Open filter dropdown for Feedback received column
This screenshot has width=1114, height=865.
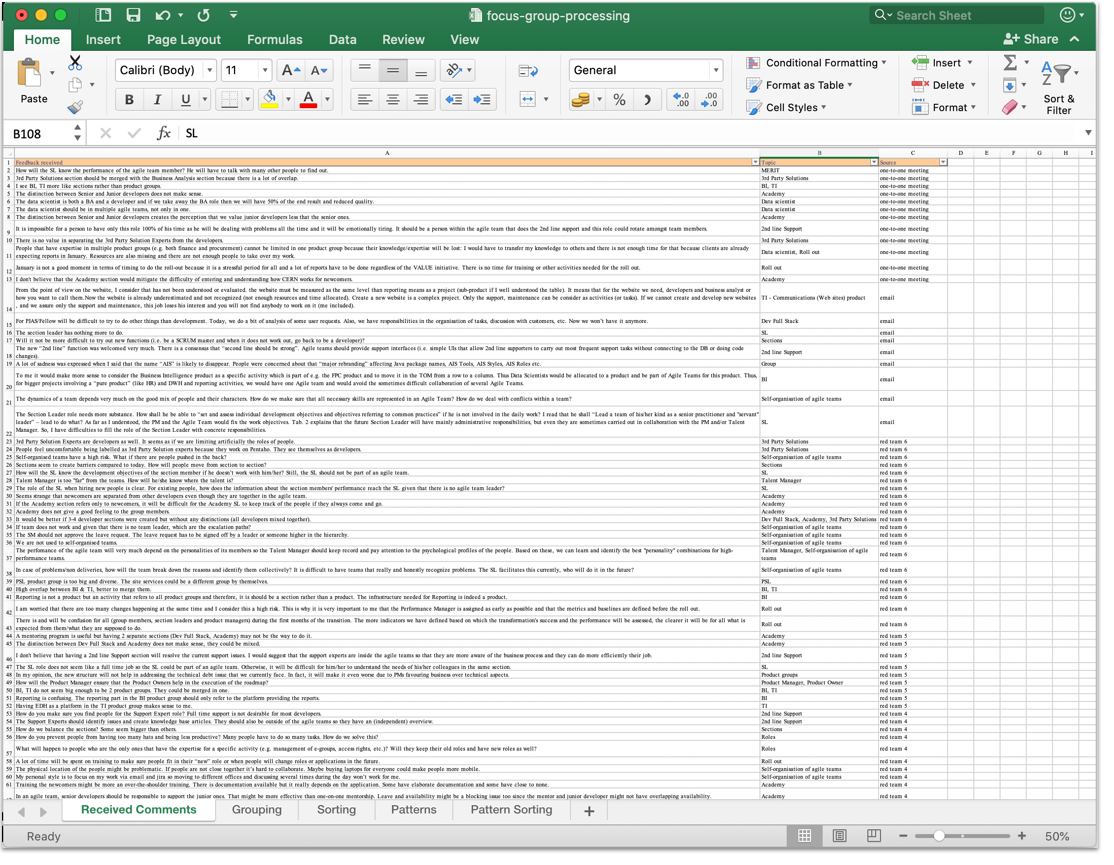coord(755,163)
